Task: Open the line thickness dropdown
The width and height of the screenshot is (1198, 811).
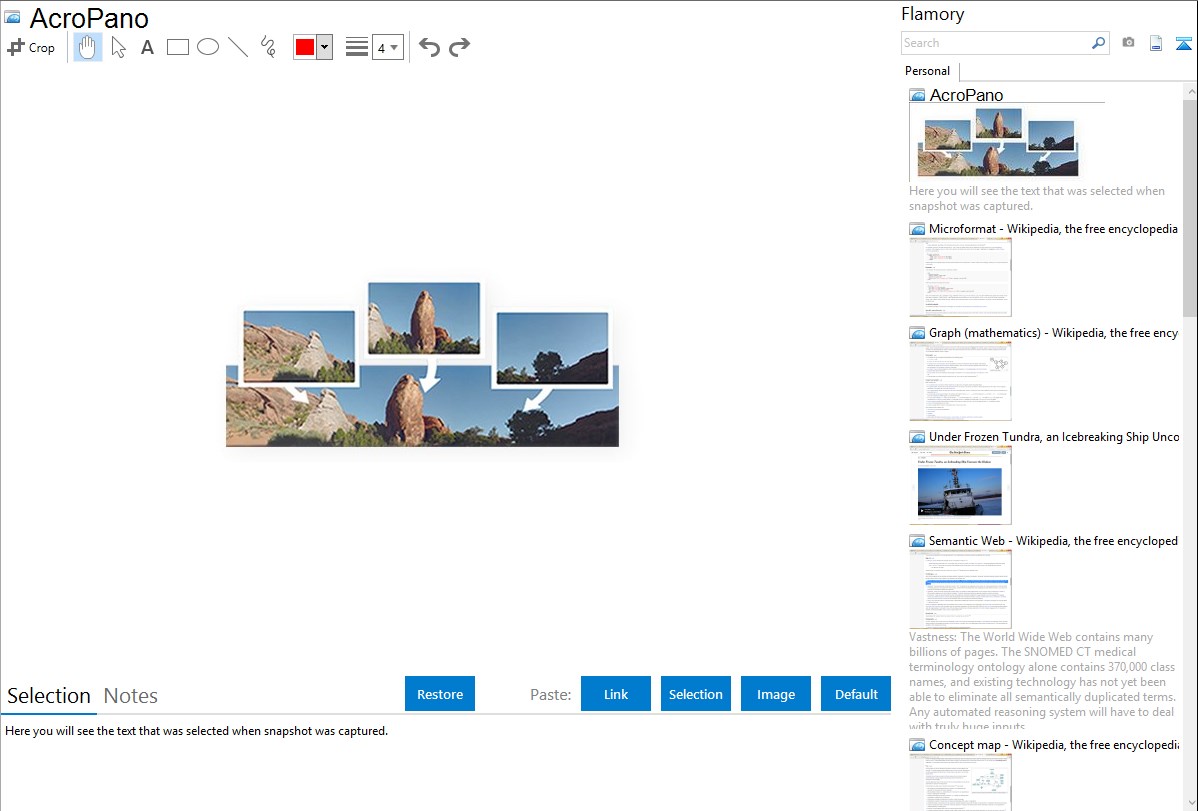Action: tap(387, 47)
